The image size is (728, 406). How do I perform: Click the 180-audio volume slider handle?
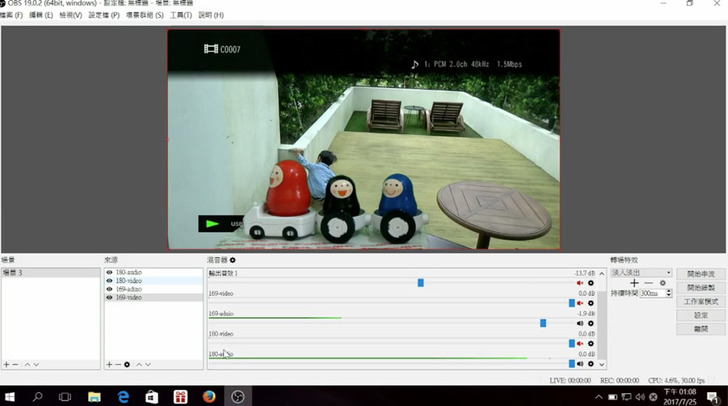click(572, 364)
